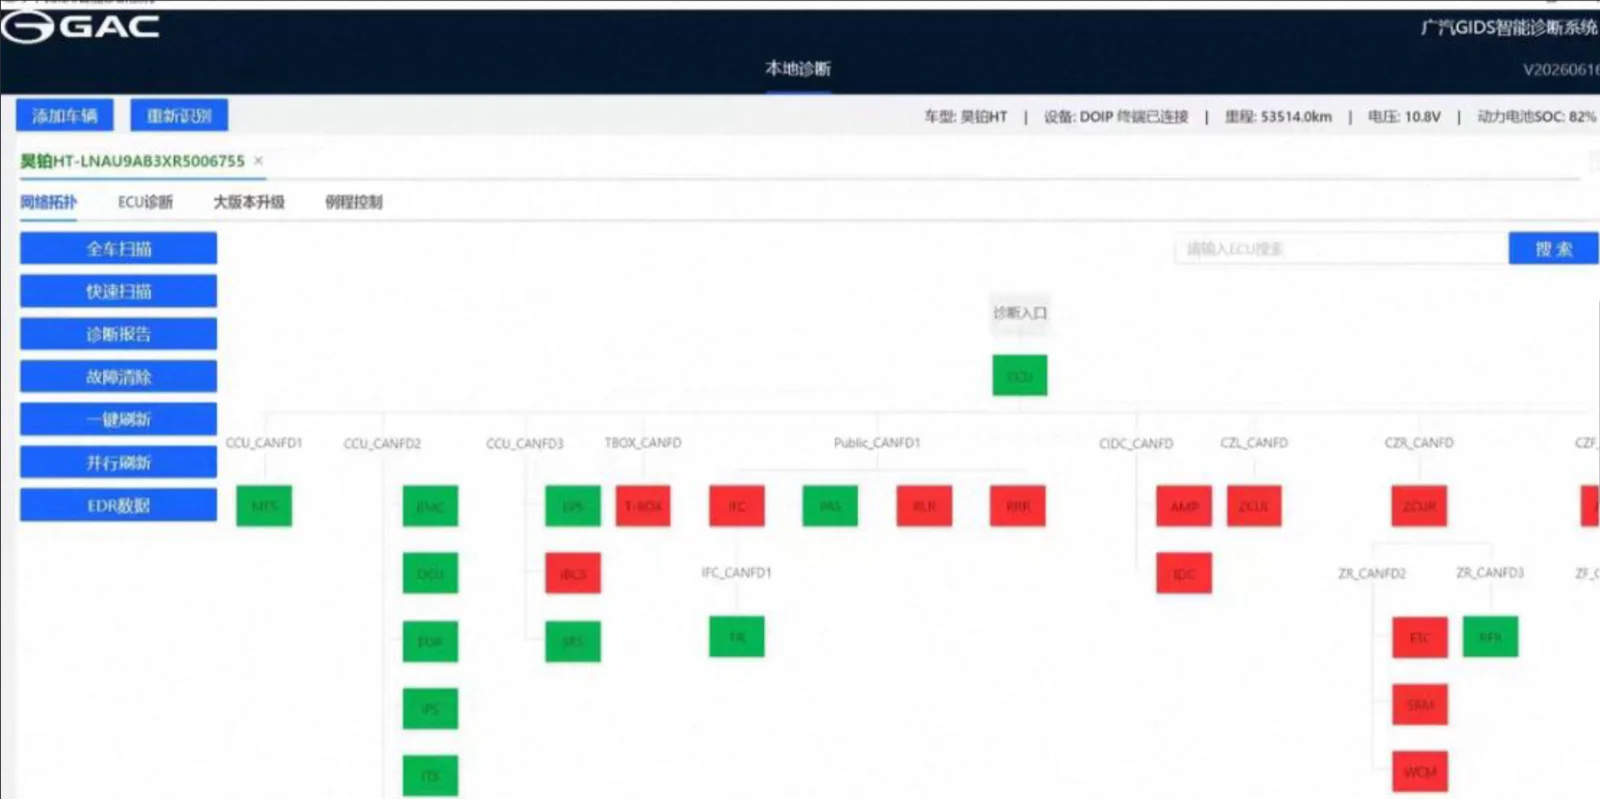Select the green IPS node
This screenshot has height=799, width=1600.
coord(430,709)
